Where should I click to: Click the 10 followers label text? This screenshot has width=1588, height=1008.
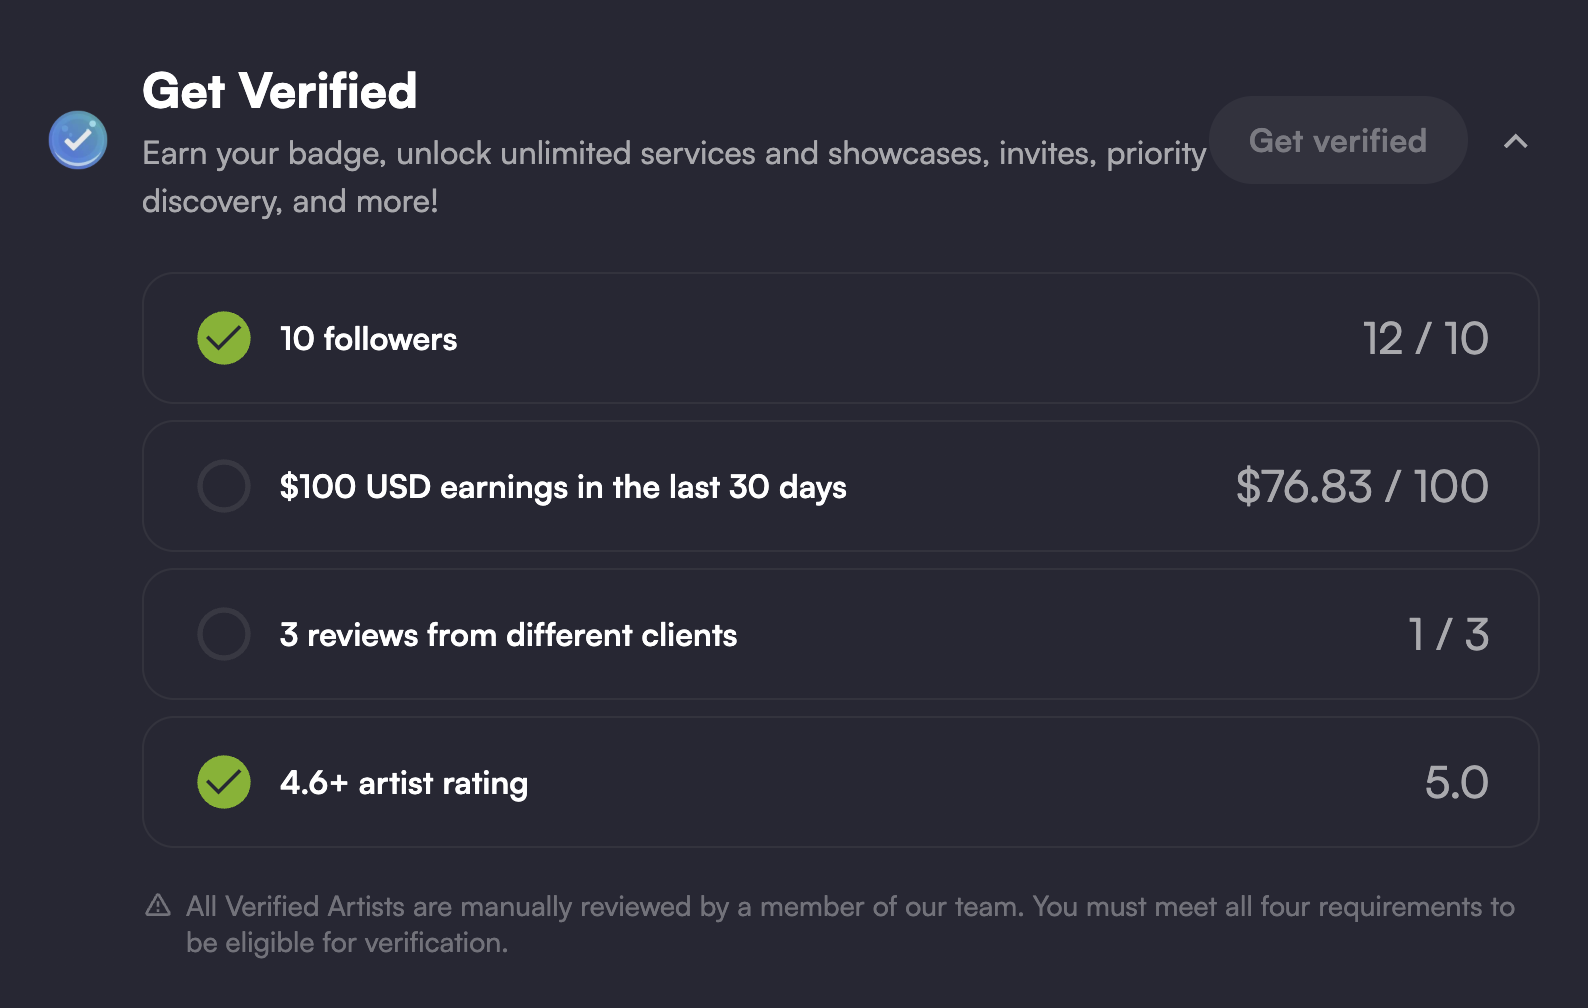(x=368, y=339)
